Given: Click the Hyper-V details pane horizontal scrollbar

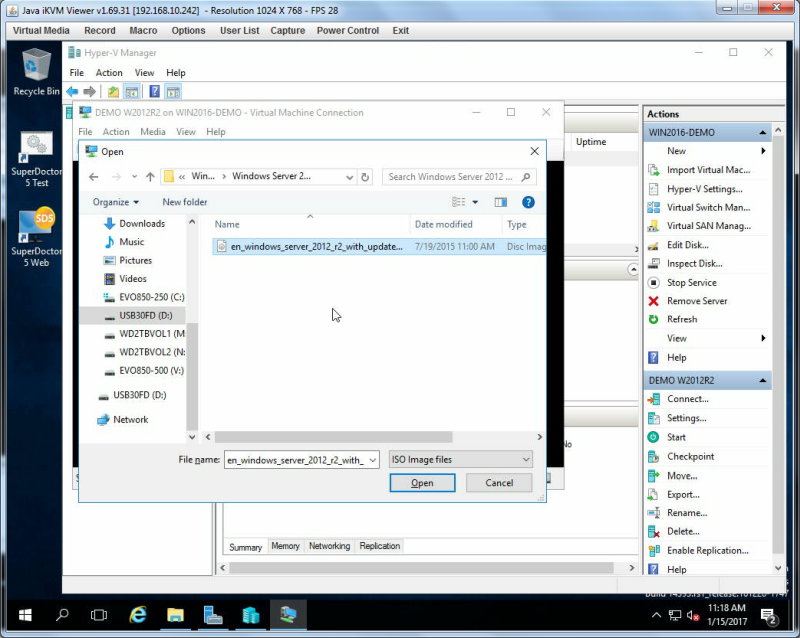Looking at the screenshot, I should tap(421, 568).
